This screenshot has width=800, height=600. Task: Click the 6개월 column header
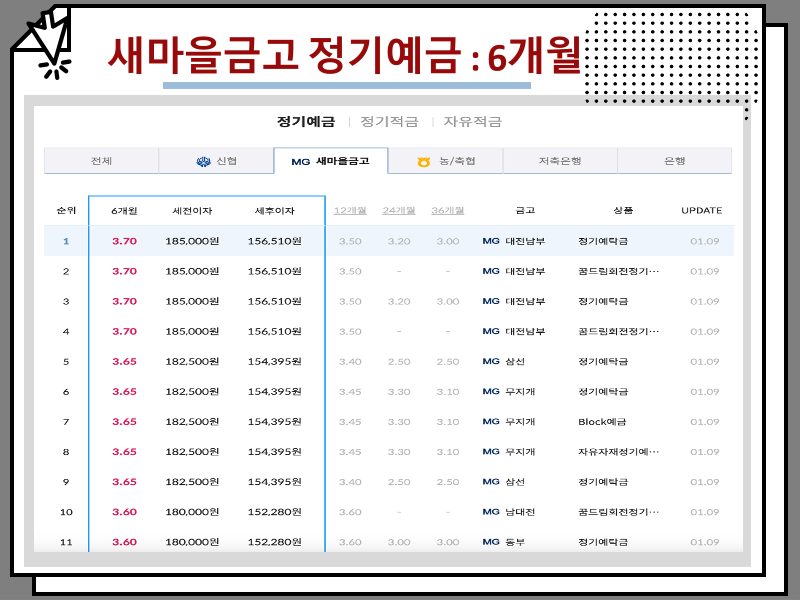point(124,211)
